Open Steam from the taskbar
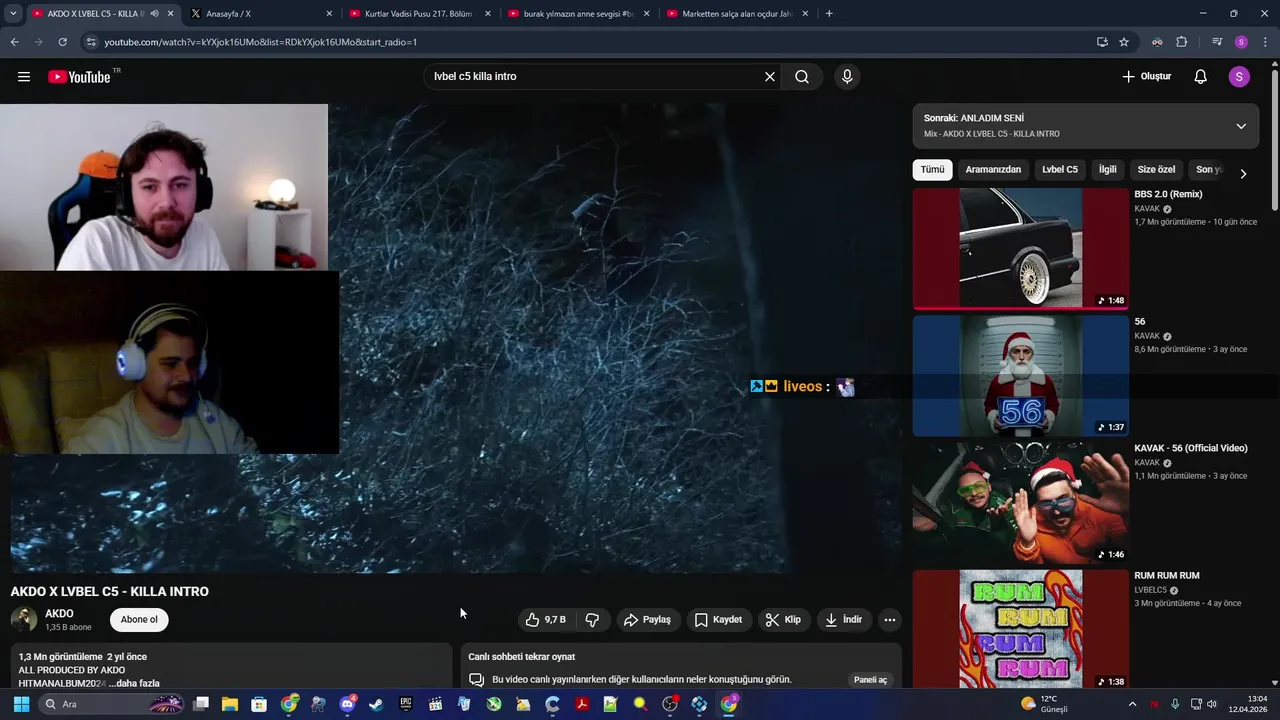The image size is (1280, 720). pyautogui.click(x=376, y=704)
